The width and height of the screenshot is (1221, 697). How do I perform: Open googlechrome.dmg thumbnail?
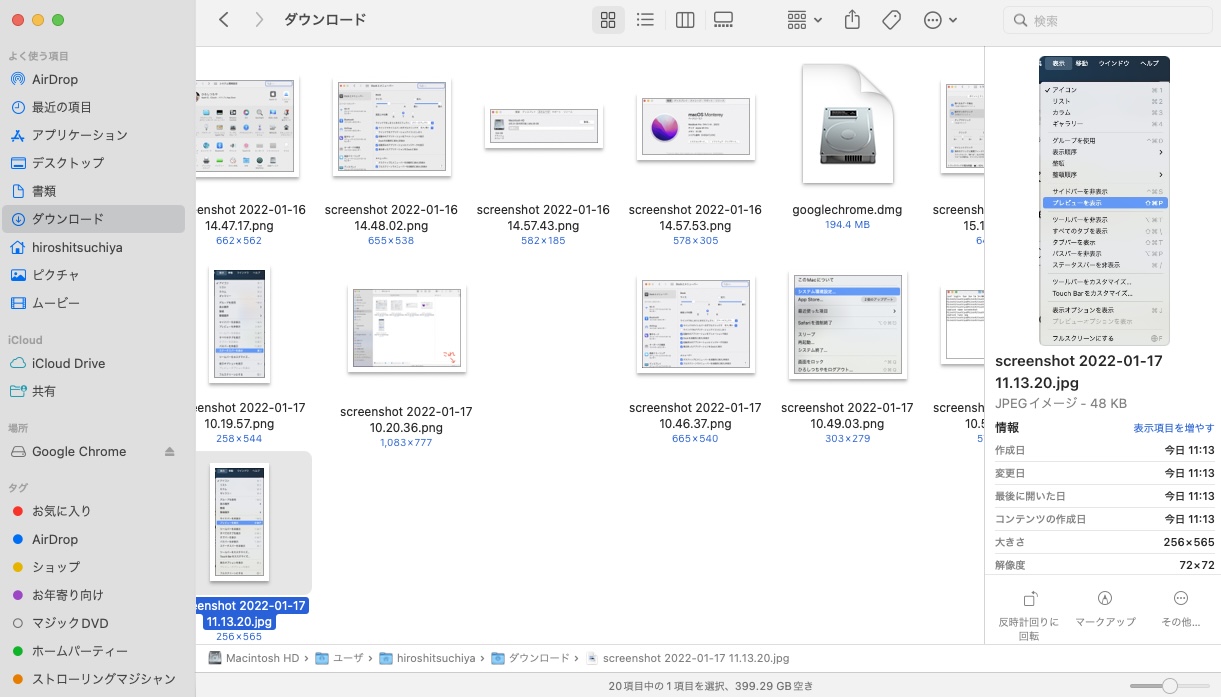coord(847,123)
